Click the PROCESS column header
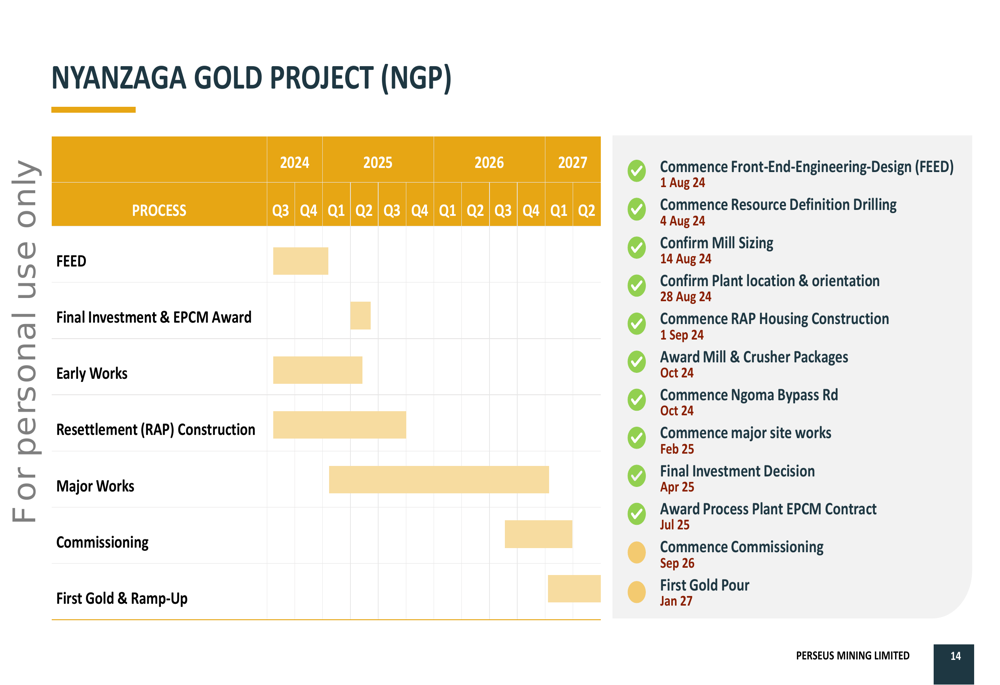1000x685 pixels. click(159, 210)
